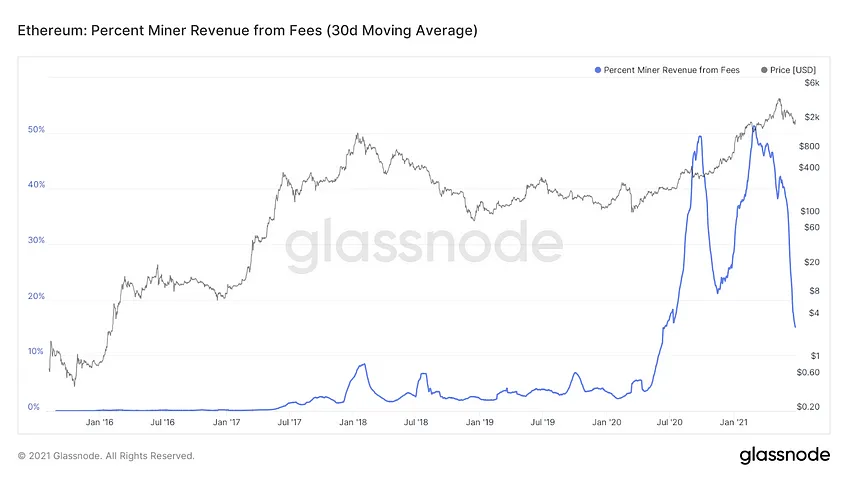Toggle Percent Miner Revenue from Fees legend
This screenshot has width=848, height=477.
[667, 70]
